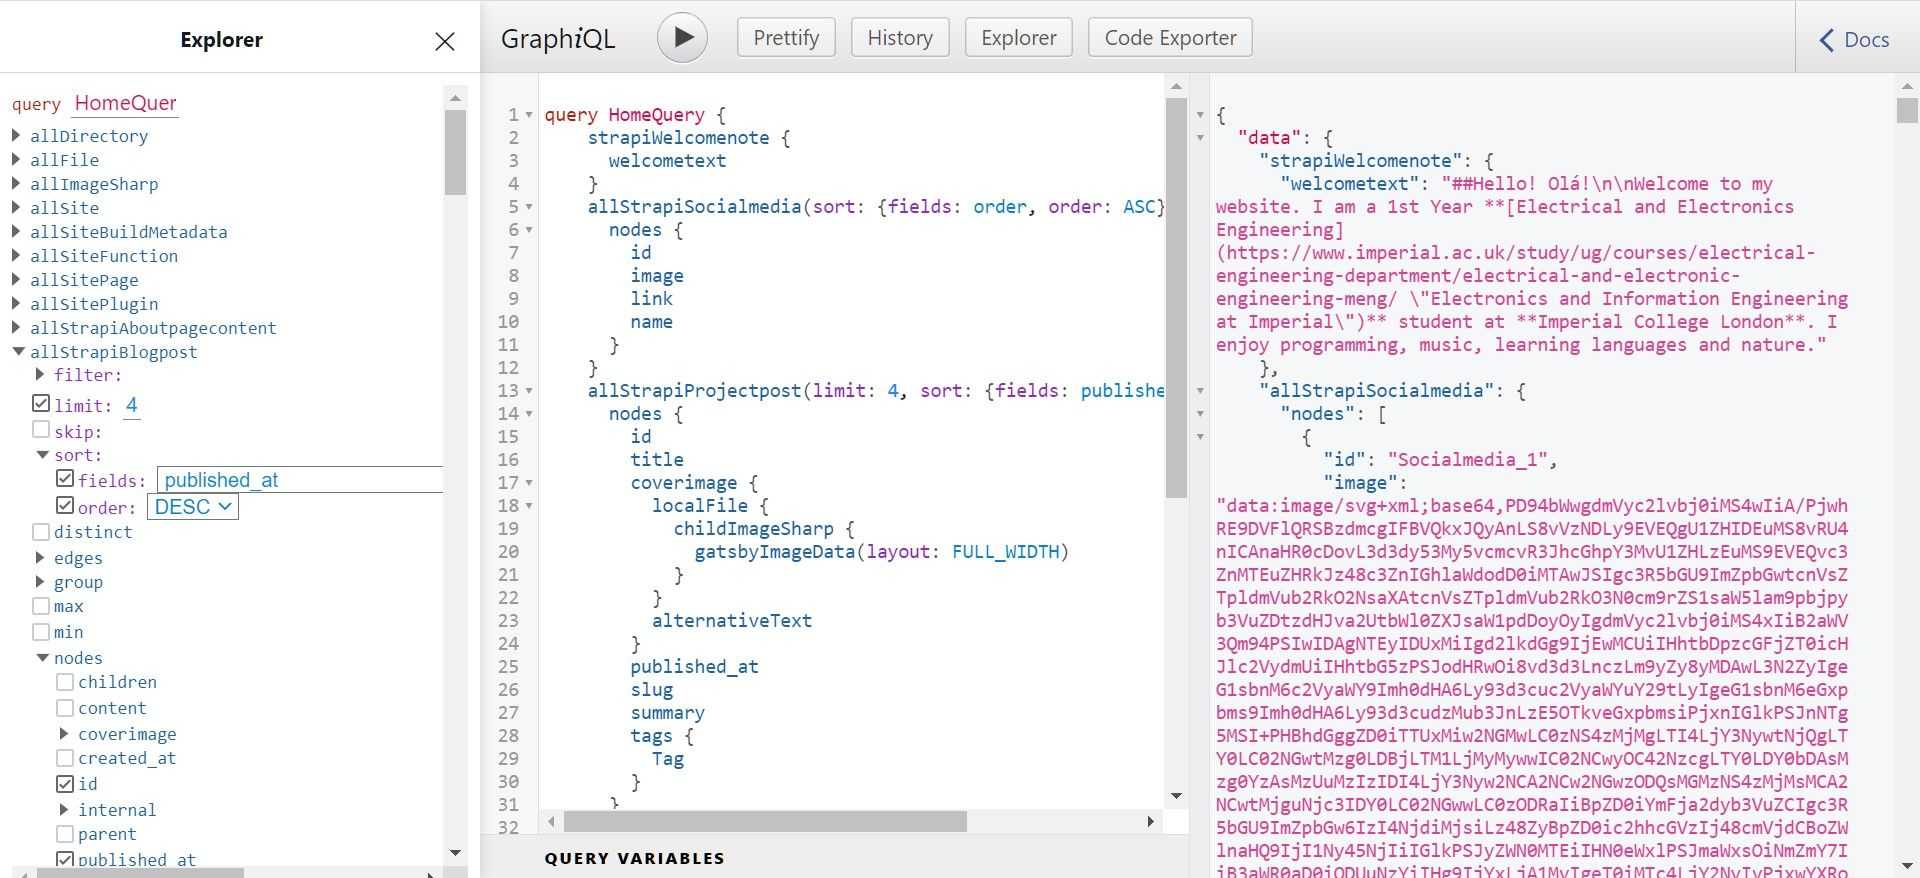Toggle the Explorer toolbar button
The image size is (1920, 878).
(x=1018, y=38)
